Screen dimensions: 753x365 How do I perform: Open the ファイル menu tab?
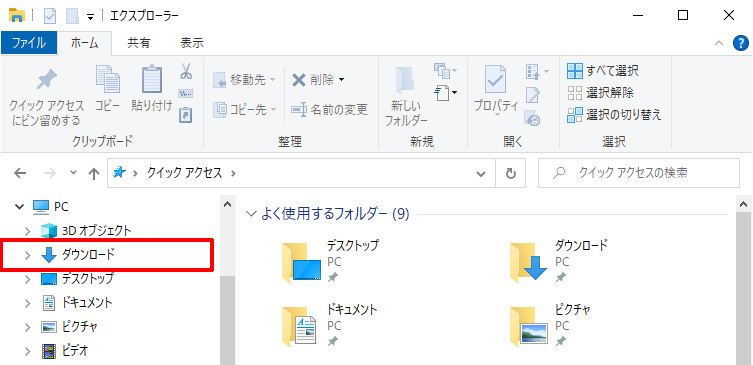[x=29, y=43]
